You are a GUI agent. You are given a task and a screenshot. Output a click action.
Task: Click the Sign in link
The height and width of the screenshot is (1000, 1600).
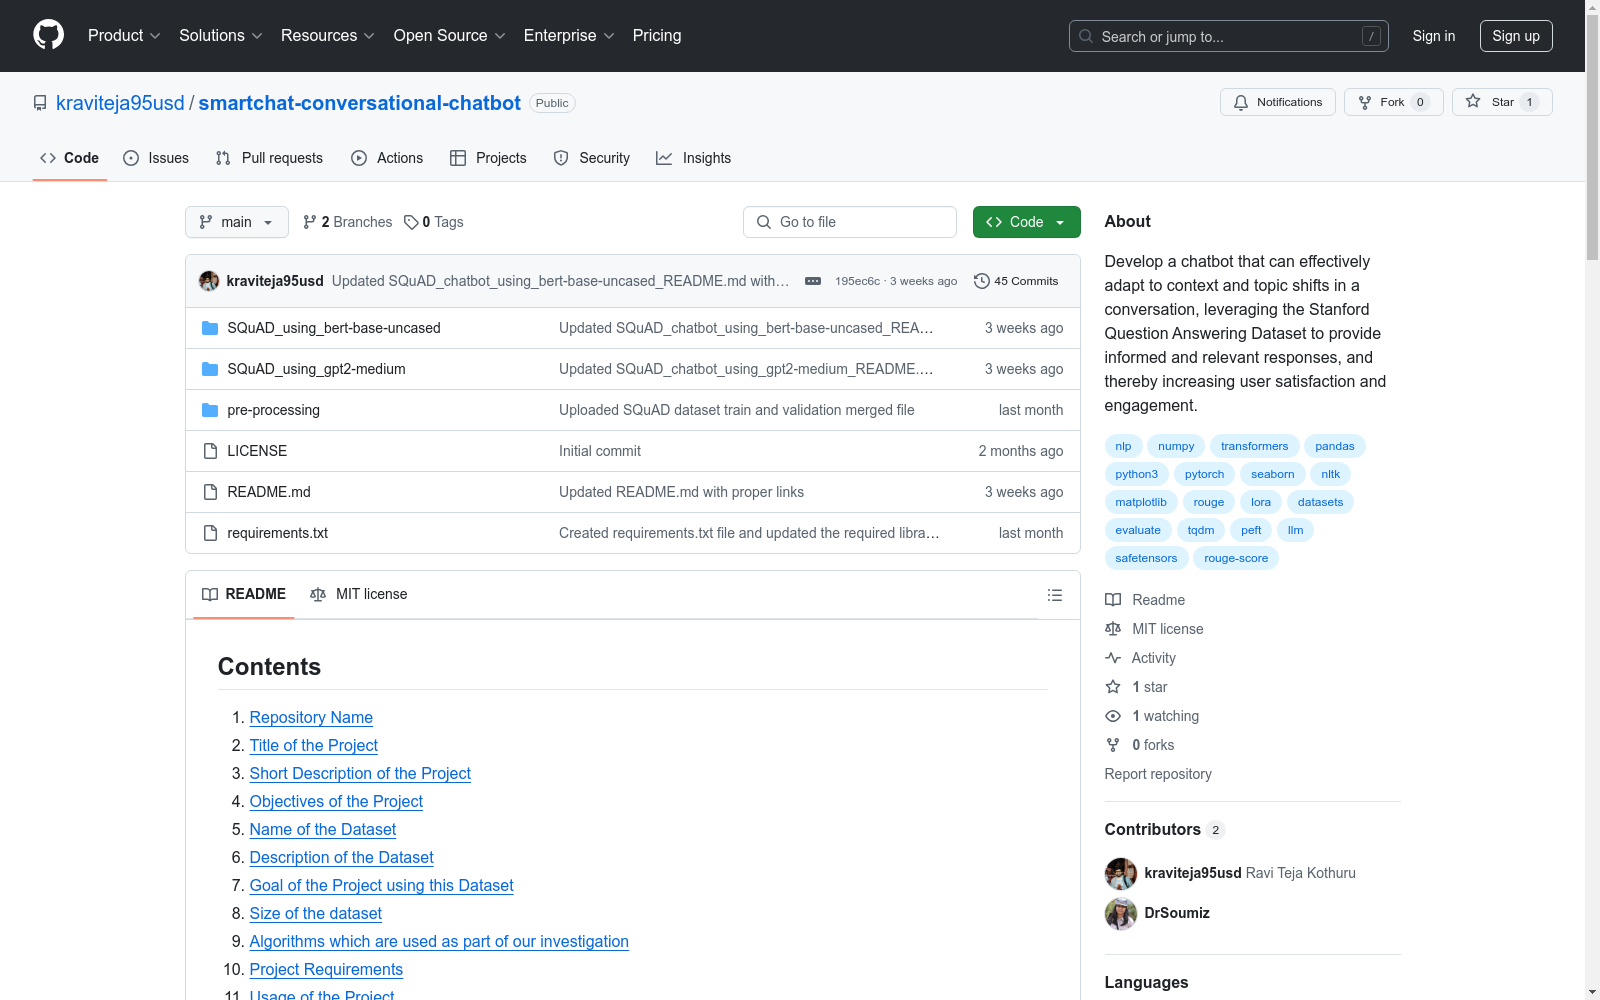[1434, 36]
